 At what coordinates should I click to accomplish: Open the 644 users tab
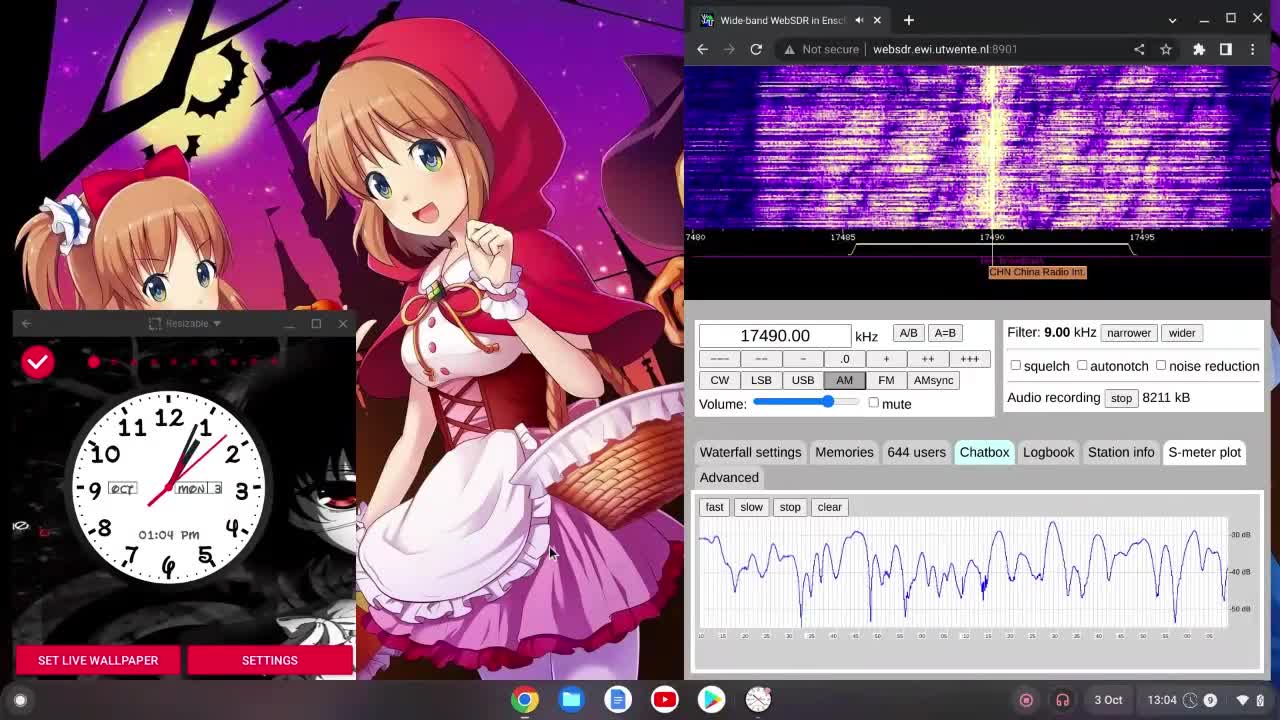(916, 452)
